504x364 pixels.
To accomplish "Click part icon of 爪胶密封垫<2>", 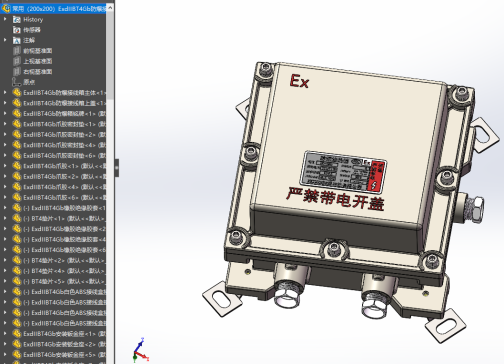I will [17, 135].
